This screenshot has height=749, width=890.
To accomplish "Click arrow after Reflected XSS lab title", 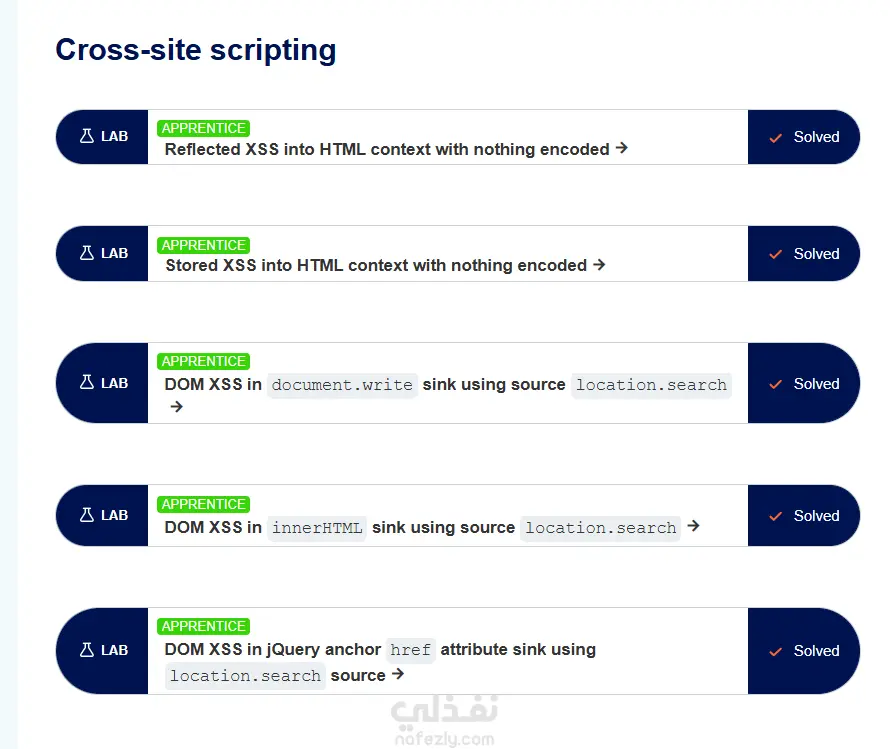I will [x=622, y=148].
